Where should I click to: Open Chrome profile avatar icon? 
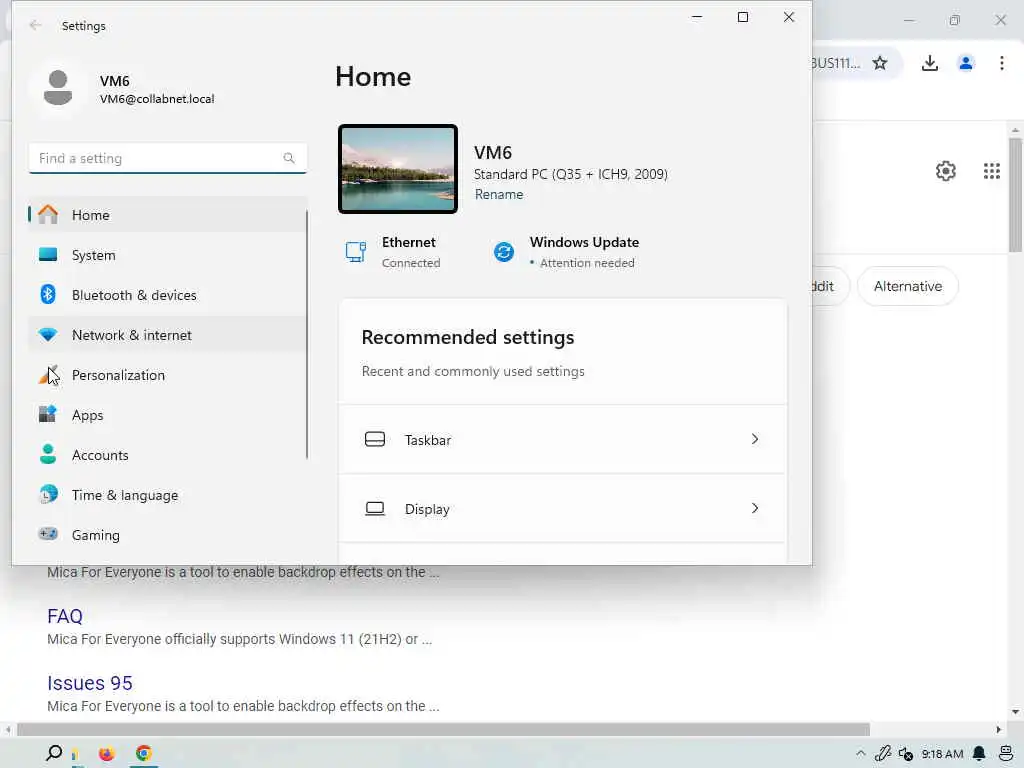point(965,63)
